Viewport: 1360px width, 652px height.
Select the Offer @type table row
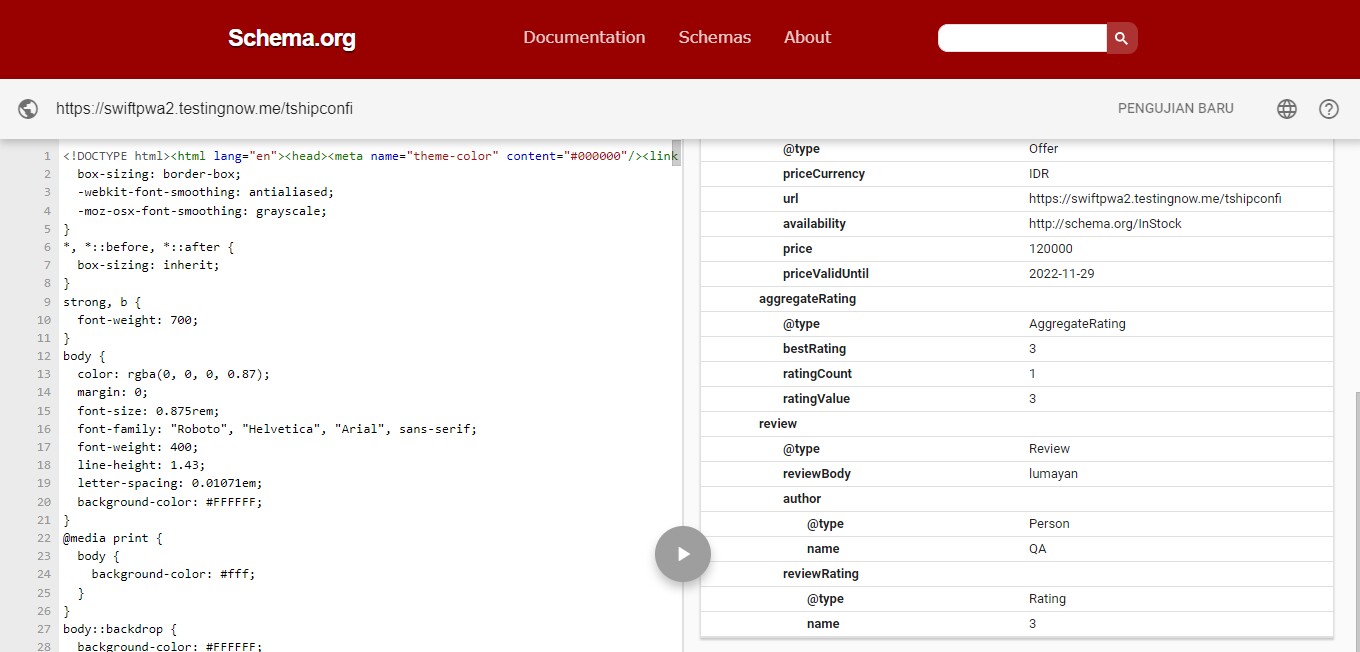[1043, 148]
